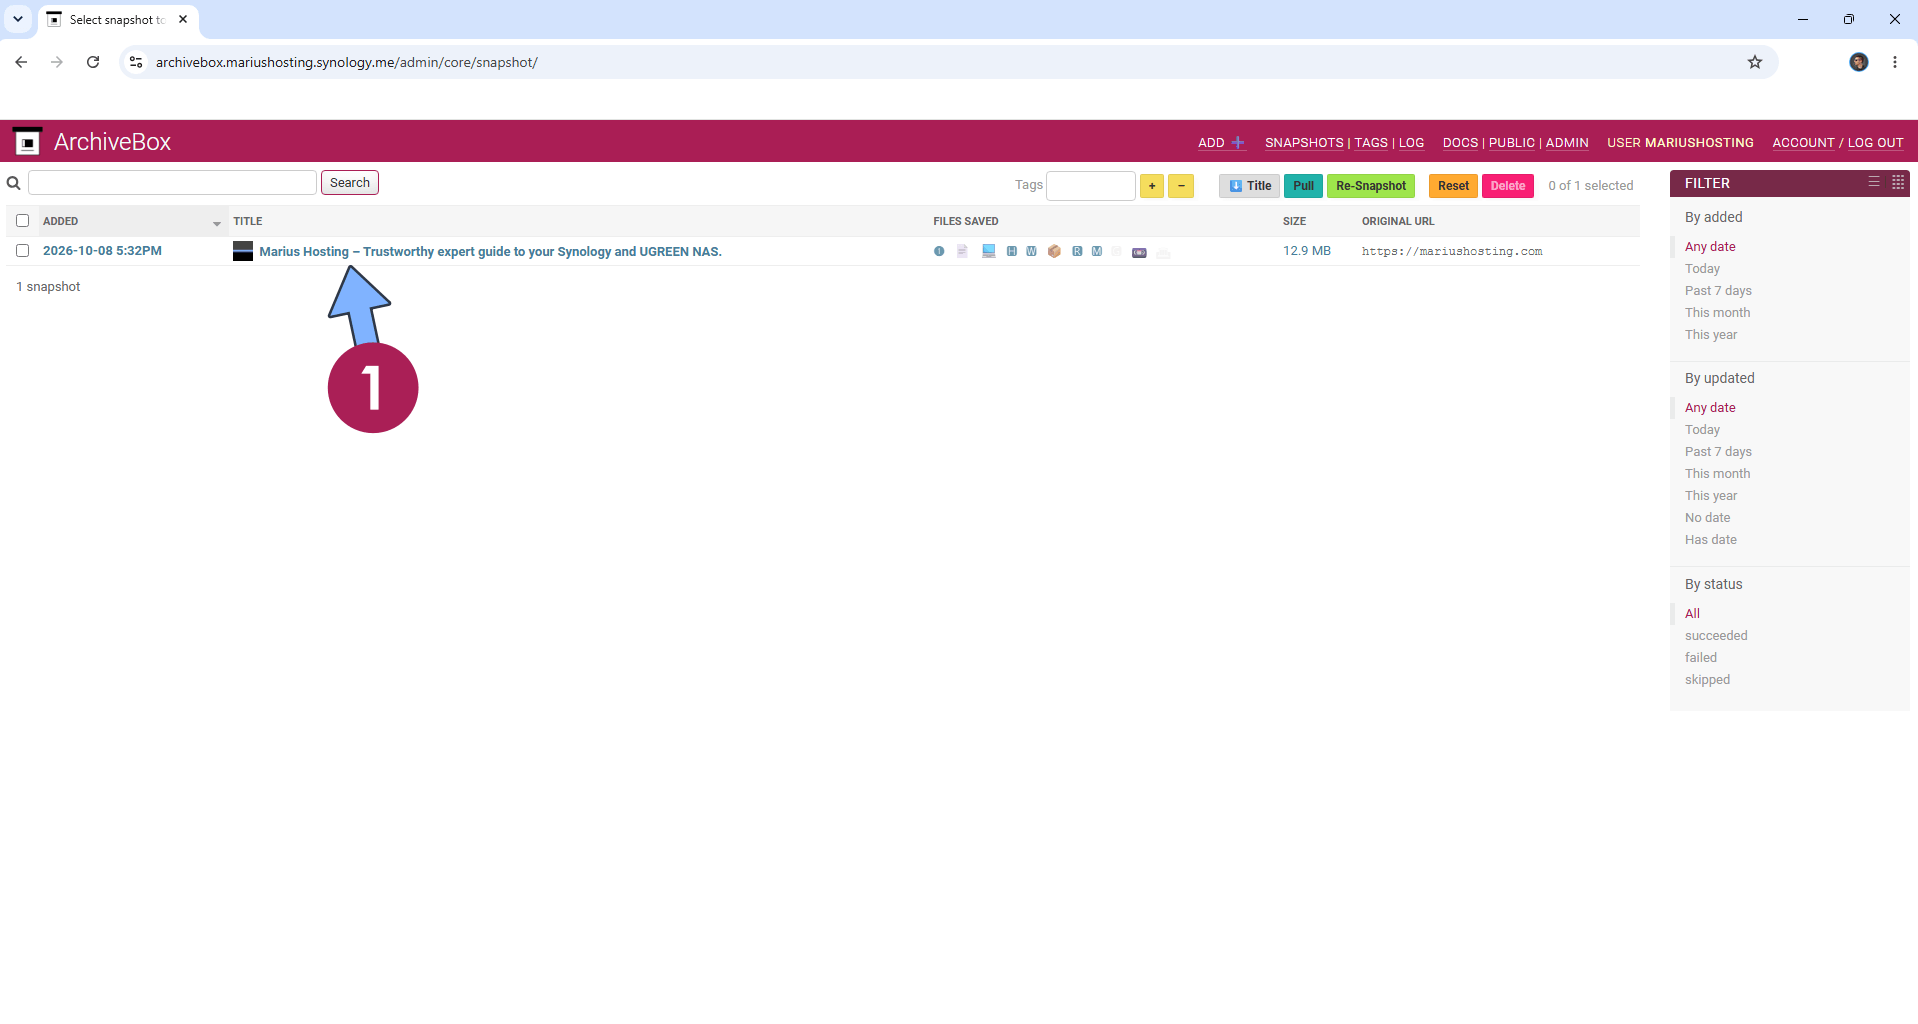Click the ArchiveBox logo icon
Screen dimensions: 1918x1024
pyautogui.click(x=28, y=142)
